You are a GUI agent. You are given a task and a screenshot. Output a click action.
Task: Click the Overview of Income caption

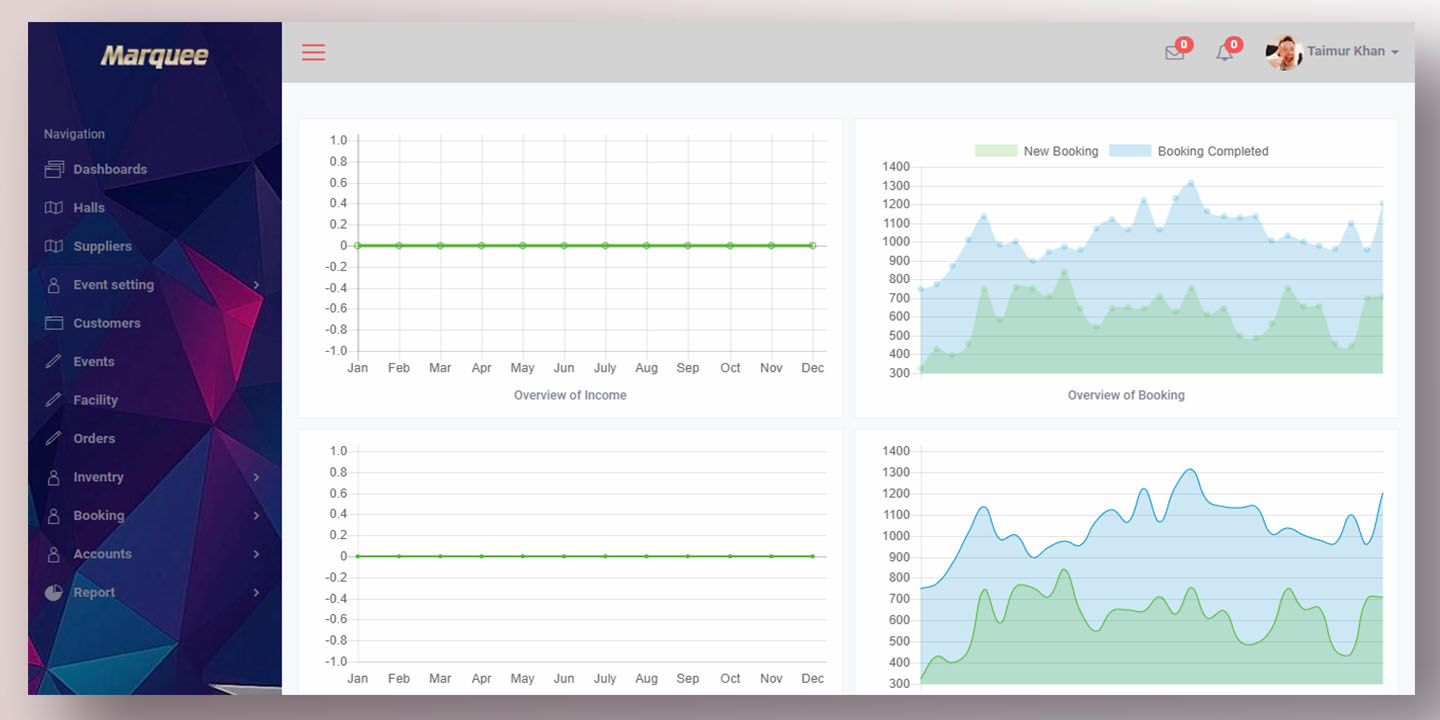coord(570,395)
